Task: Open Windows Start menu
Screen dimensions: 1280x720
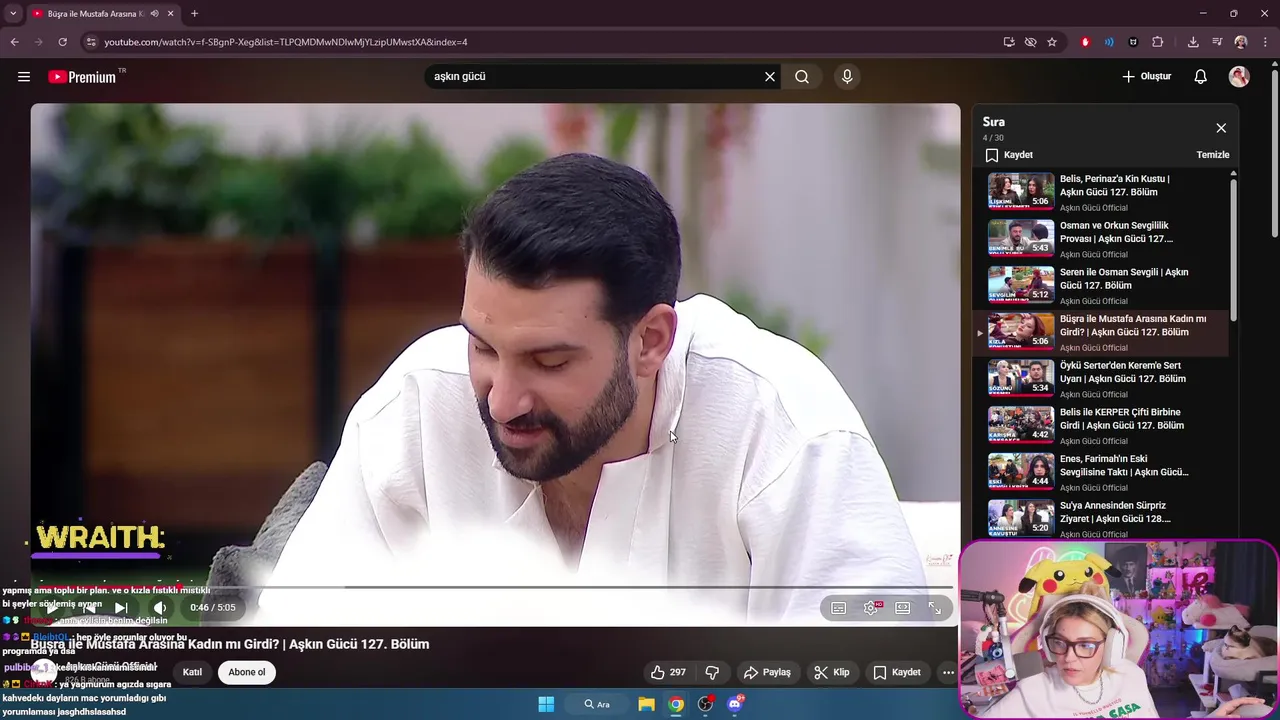Action: click(x=546, y=704)
